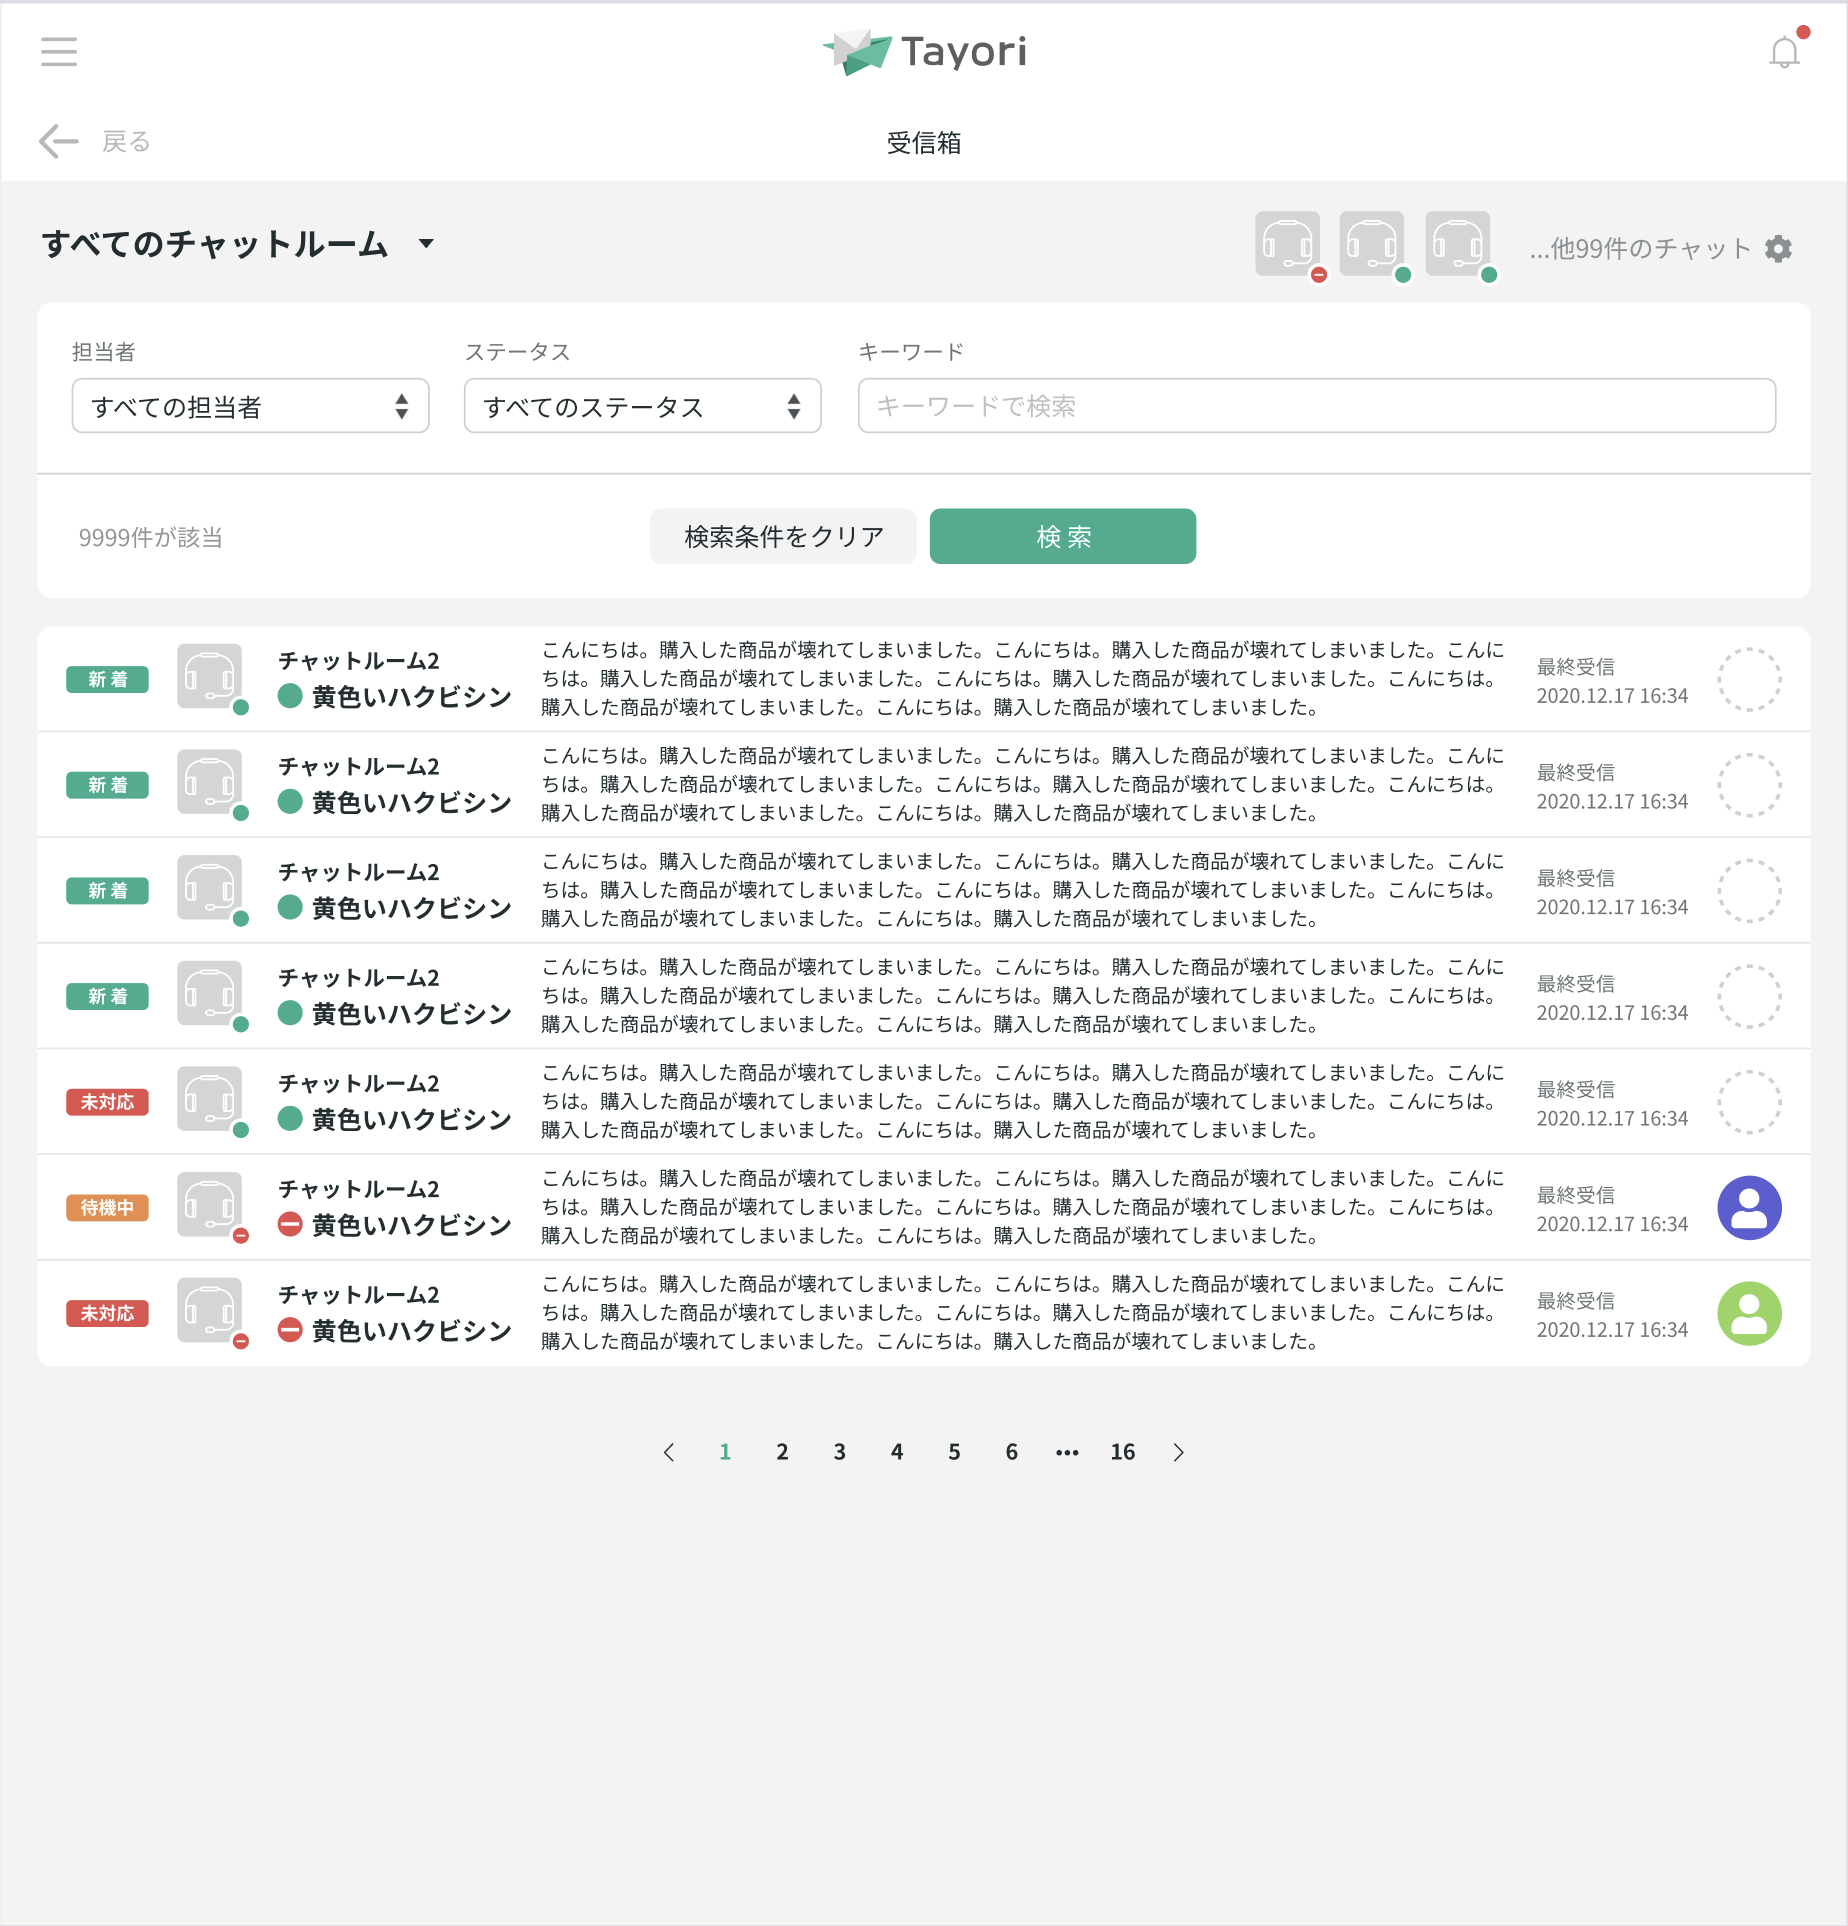Open the すべてのステータス dropdown
Image resolution: width=1848 pixels, height=1926 pixels.
642,406
